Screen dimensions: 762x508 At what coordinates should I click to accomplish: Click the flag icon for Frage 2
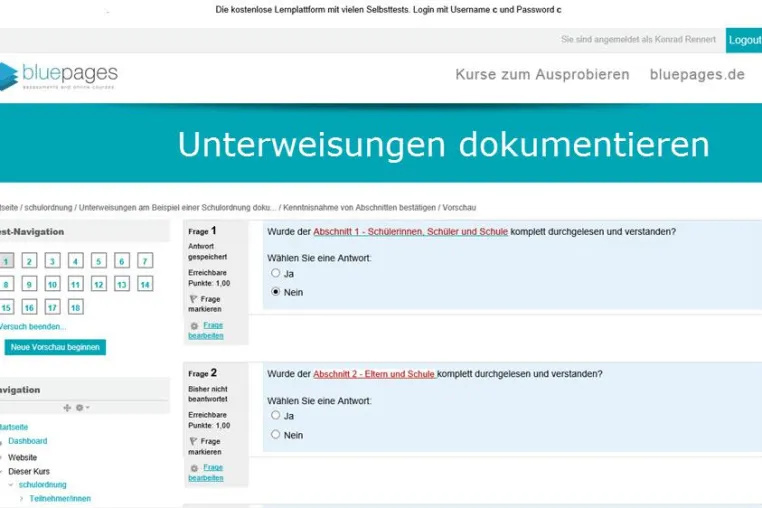tap(193, 441)
